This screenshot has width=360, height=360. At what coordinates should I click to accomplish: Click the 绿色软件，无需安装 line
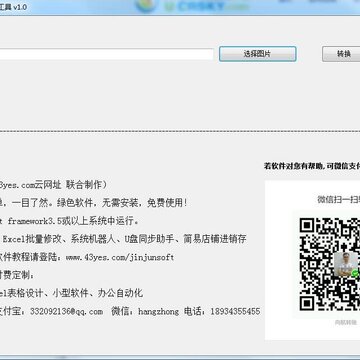pyautogui.click(x=94, y=203)
